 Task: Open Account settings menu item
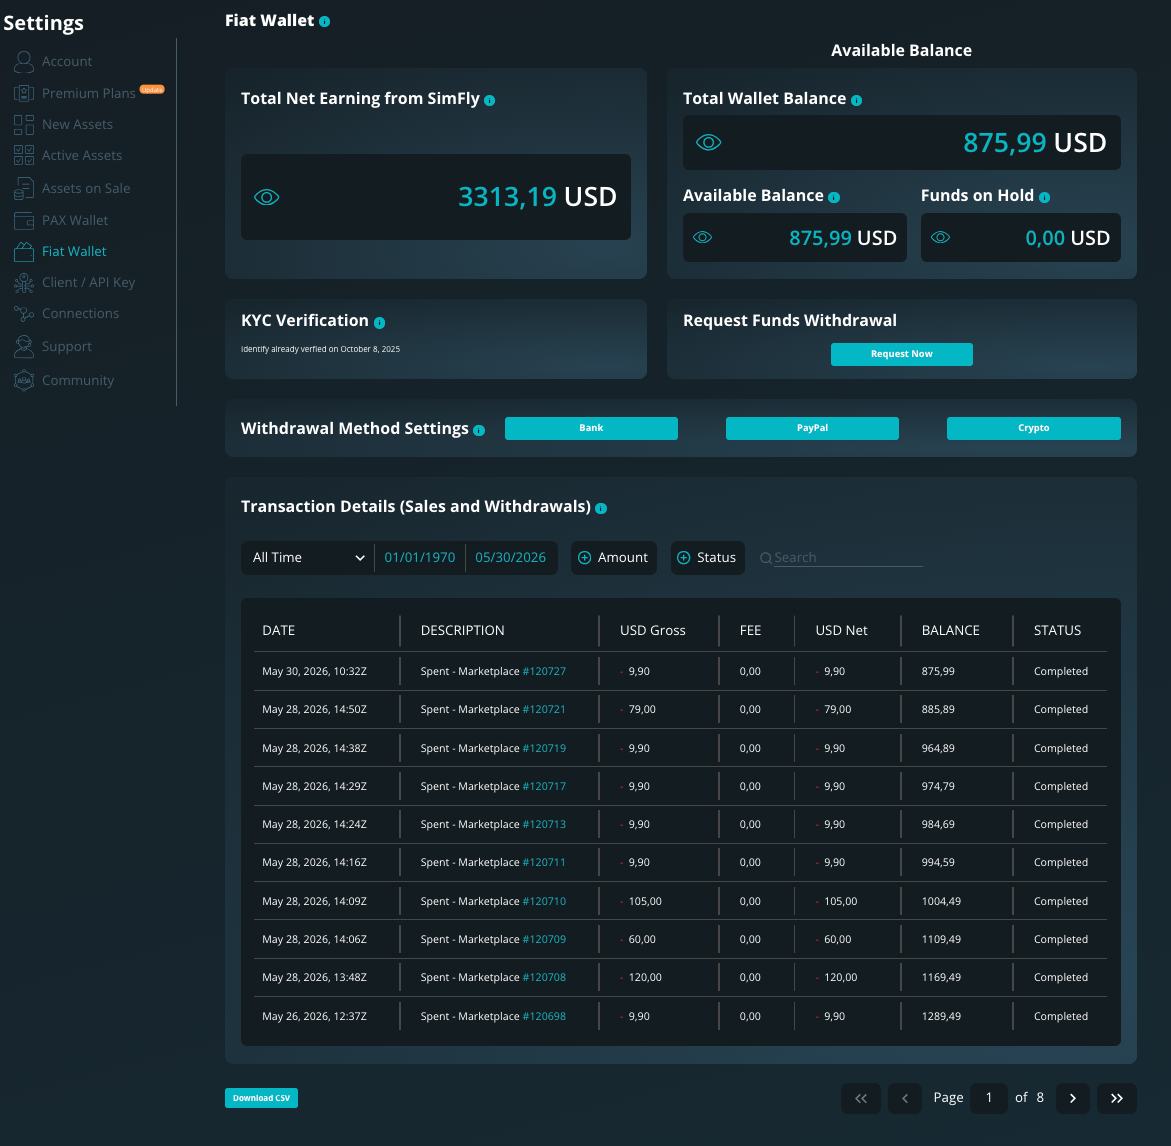point(66,61)
